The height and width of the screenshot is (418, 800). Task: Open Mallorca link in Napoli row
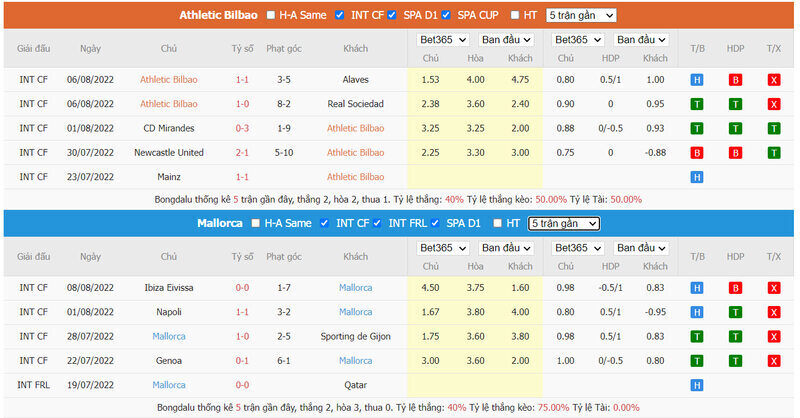click(356, 312)
